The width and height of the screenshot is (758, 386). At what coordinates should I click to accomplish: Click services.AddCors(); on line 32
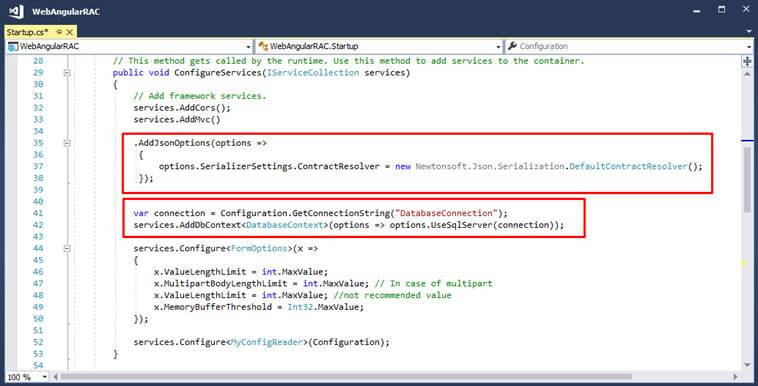[182, 108]
